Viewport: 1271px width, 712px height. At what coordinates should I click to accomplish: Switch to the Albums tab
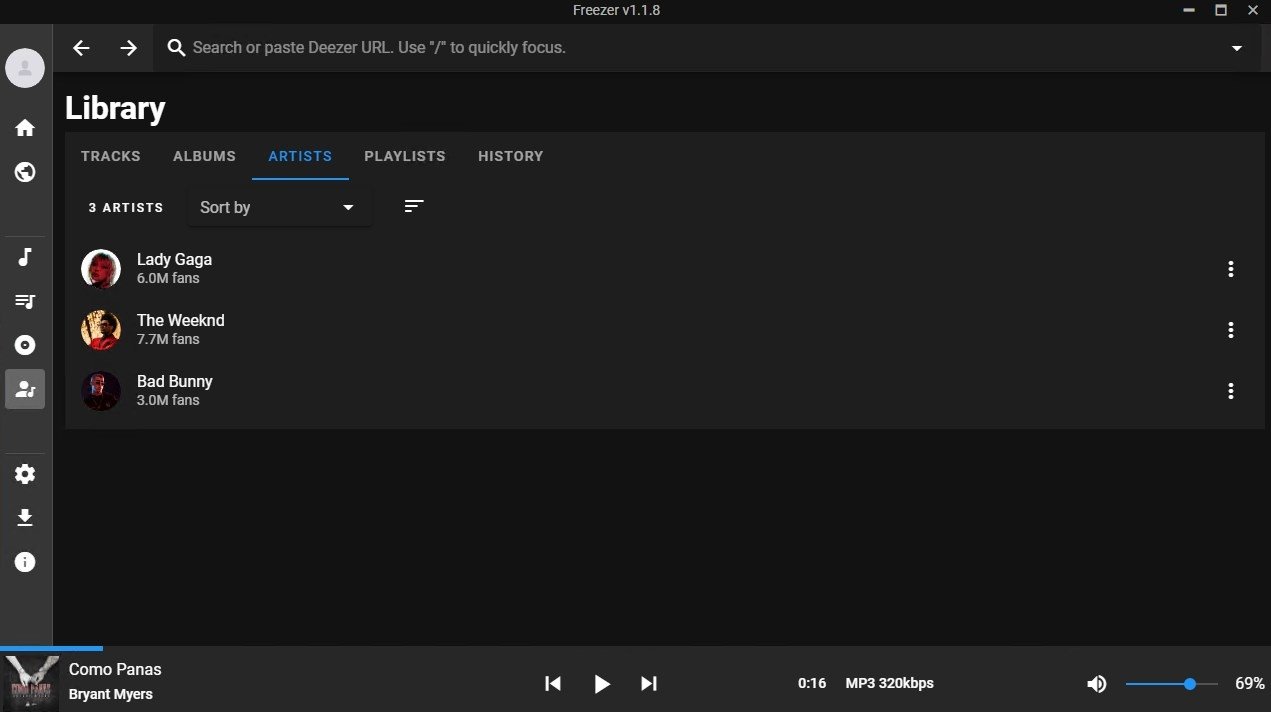click(204, 156)
